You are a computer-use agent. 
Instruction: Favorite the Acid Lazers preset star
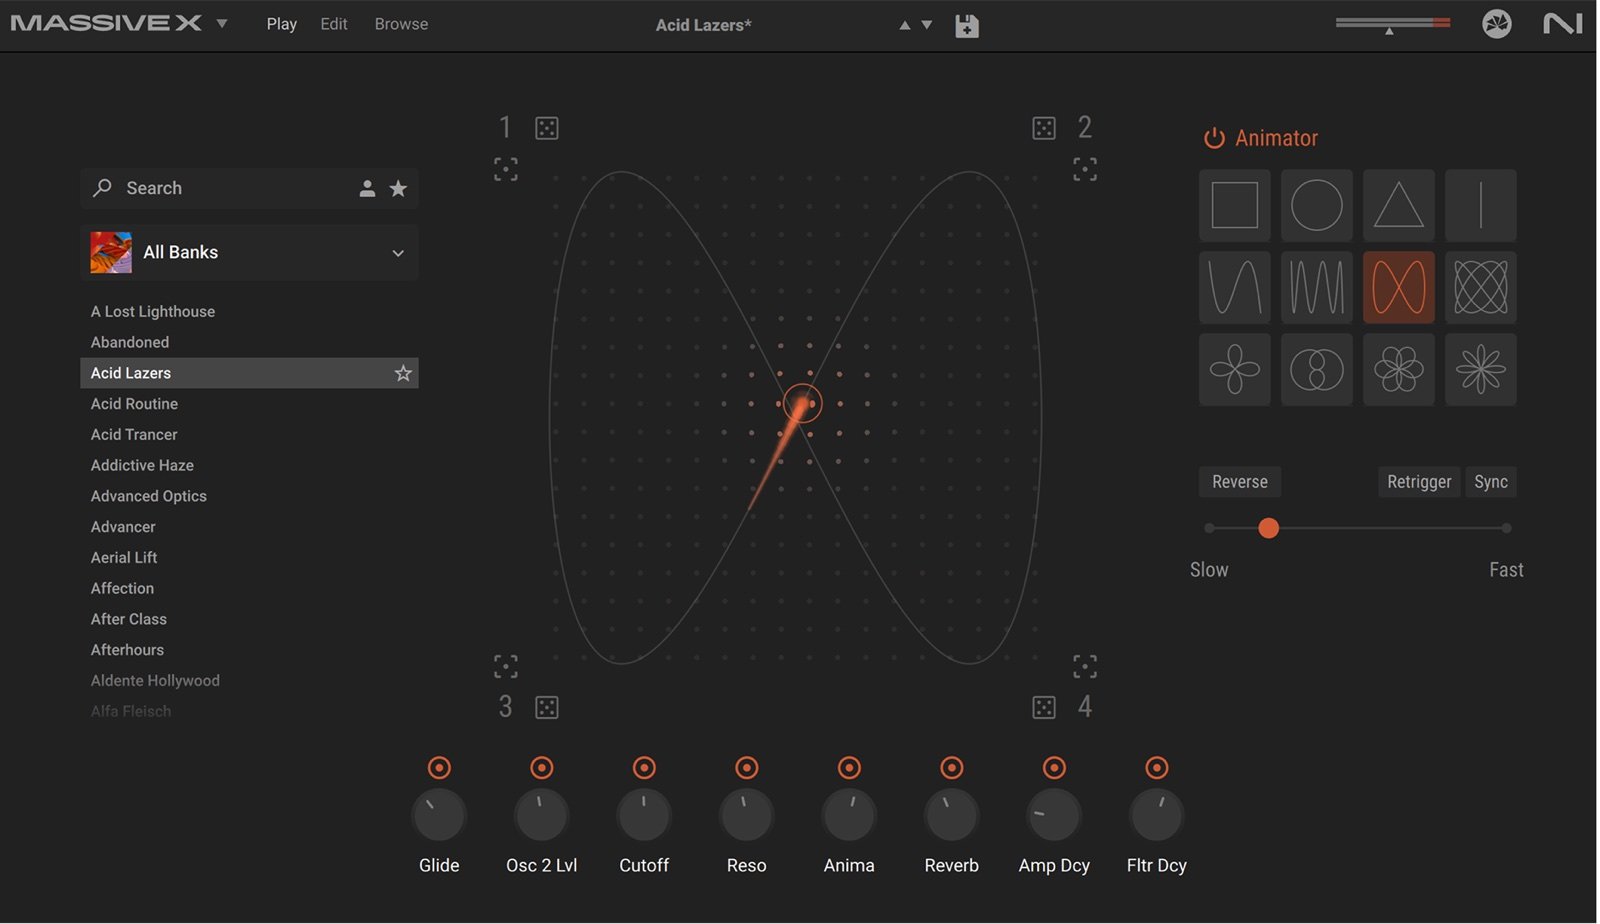click(403, 373)
